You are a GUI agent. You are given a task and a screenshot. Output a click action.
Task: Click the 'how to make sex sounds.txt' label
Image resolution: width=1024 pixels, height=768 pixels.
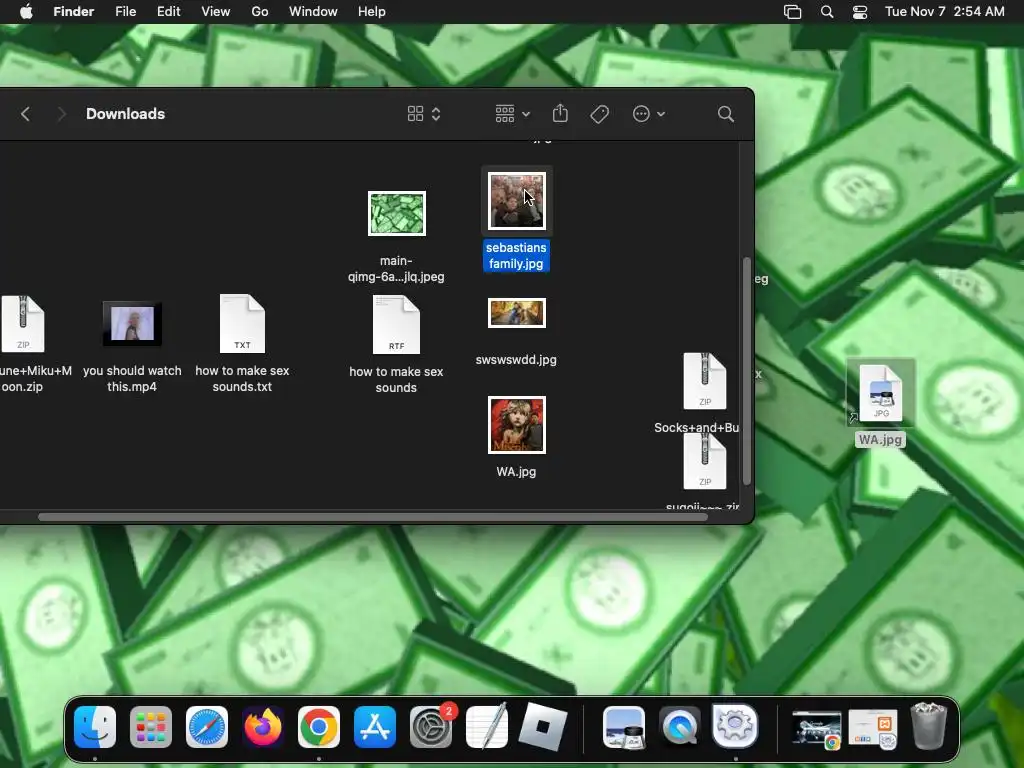coord(242,379)
